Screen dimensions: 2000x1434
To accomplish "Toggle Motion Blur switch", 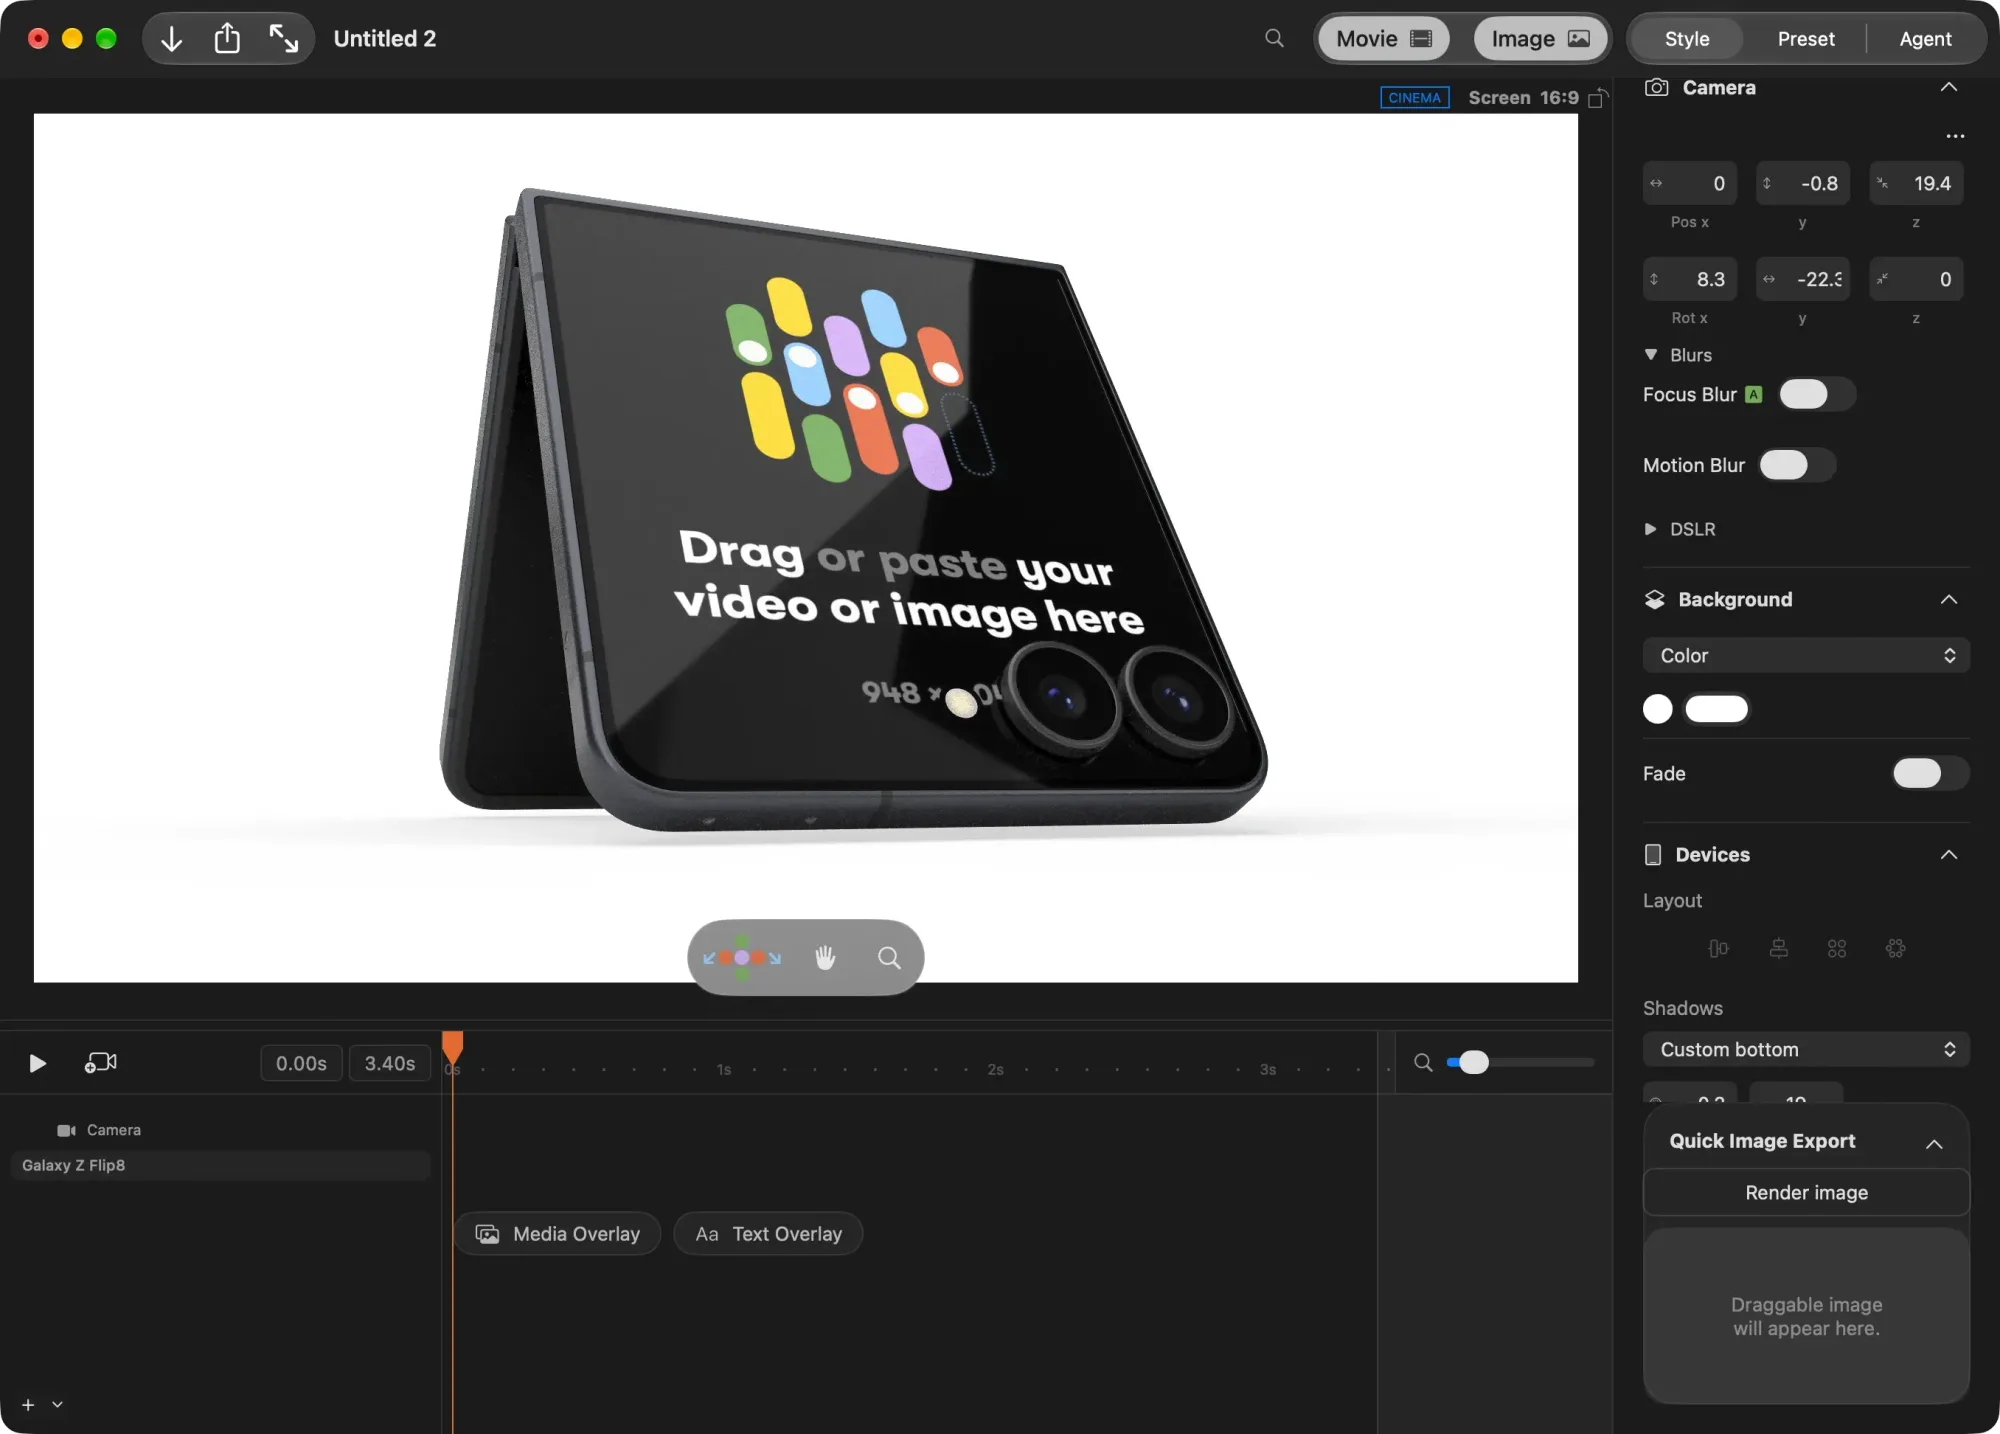I will coord(1797,465).
